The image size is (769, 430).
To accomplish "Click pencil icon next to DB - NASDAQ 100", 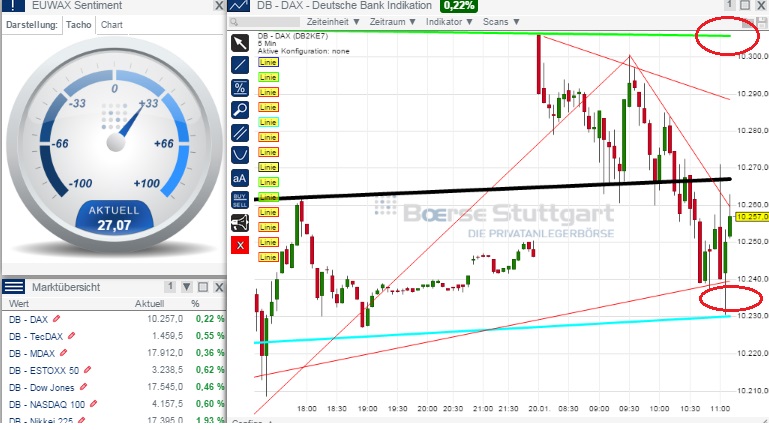I will [x=93, y=404].
